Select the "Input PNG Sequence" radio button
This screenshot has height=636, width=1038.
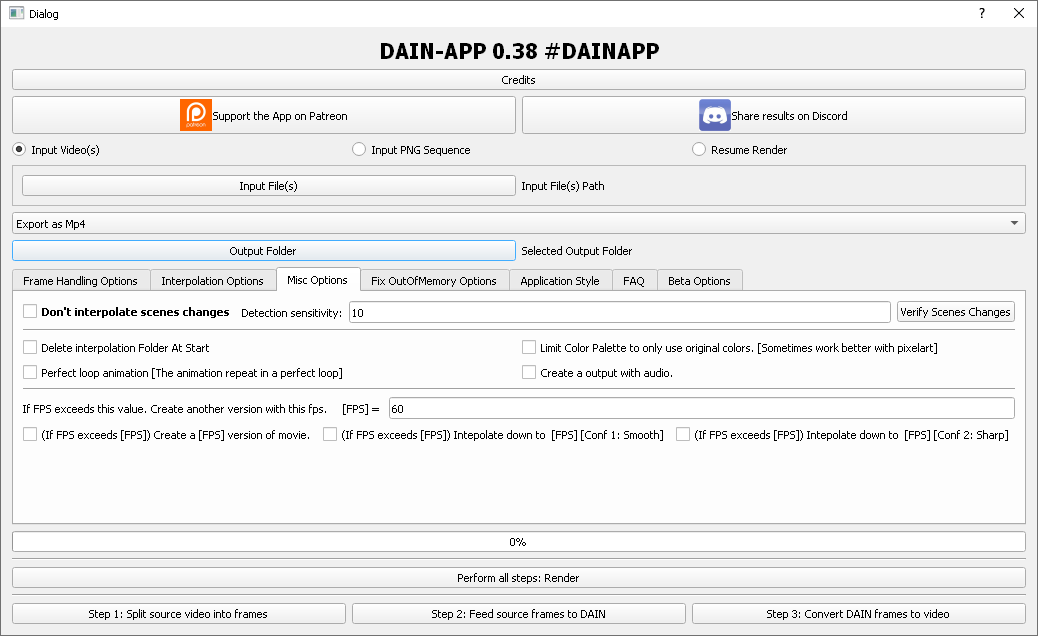358,149
